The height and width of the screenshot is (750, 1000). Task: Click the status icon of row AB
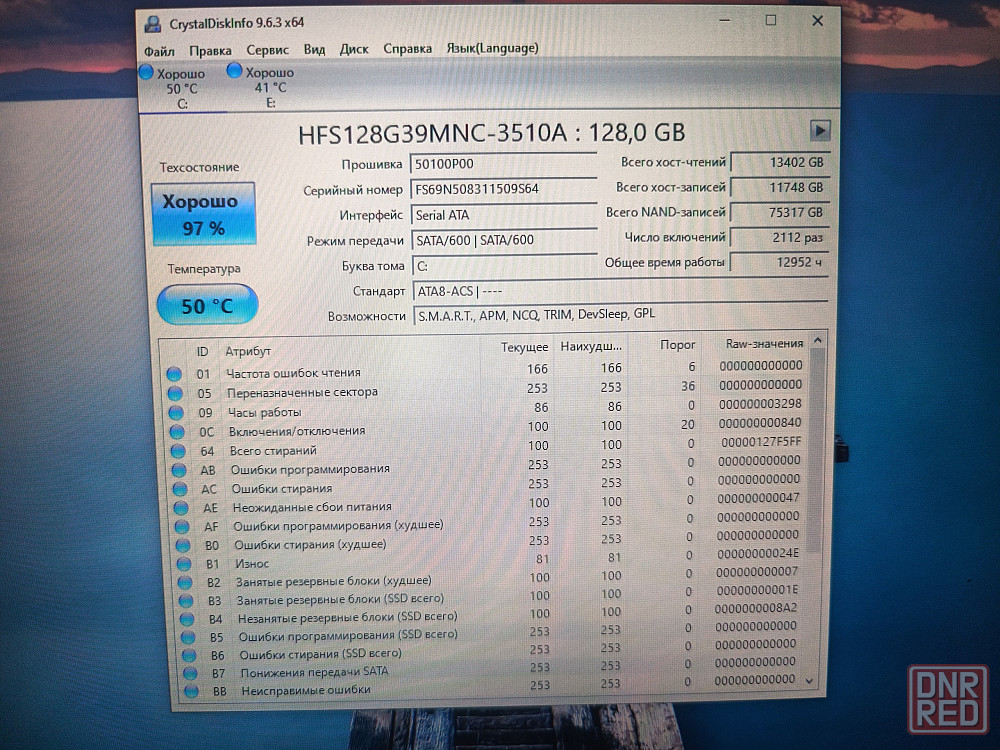click(179, 470)
